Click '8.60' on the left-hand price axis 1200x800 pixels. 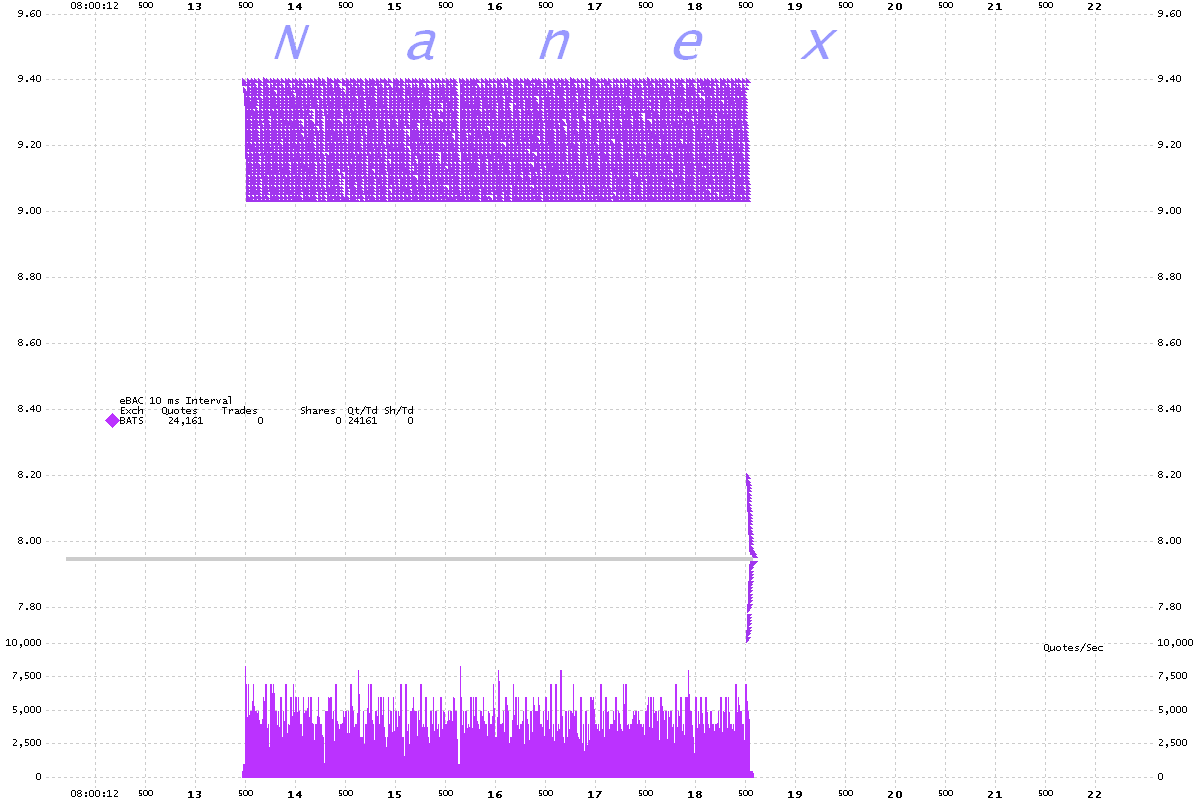pyautogui.click(x=28, y=343)
